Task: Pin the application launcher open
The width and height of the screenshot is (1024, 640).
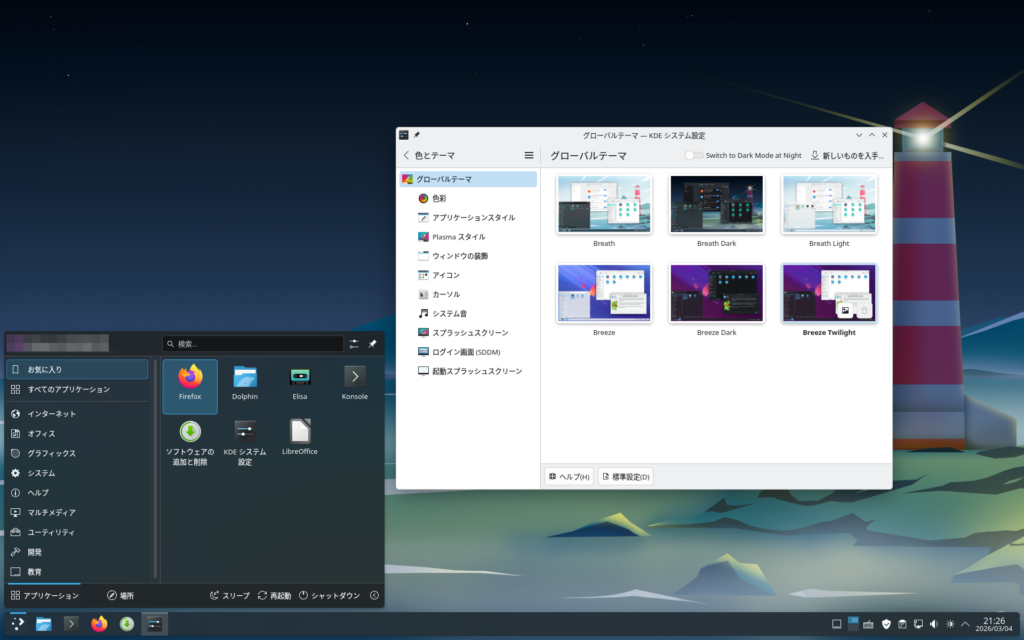Action: (x=372, y=344)
